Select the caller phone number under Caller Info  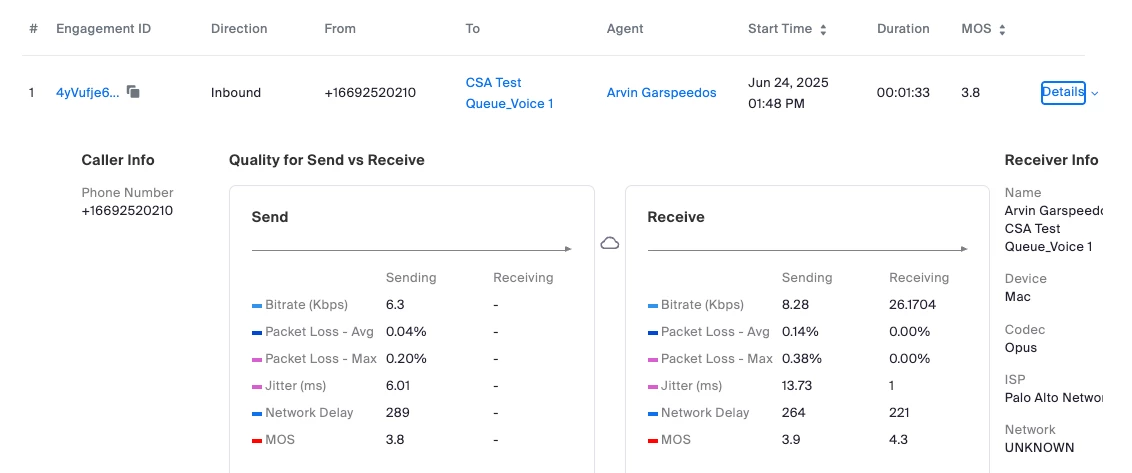tap(127, 211)
